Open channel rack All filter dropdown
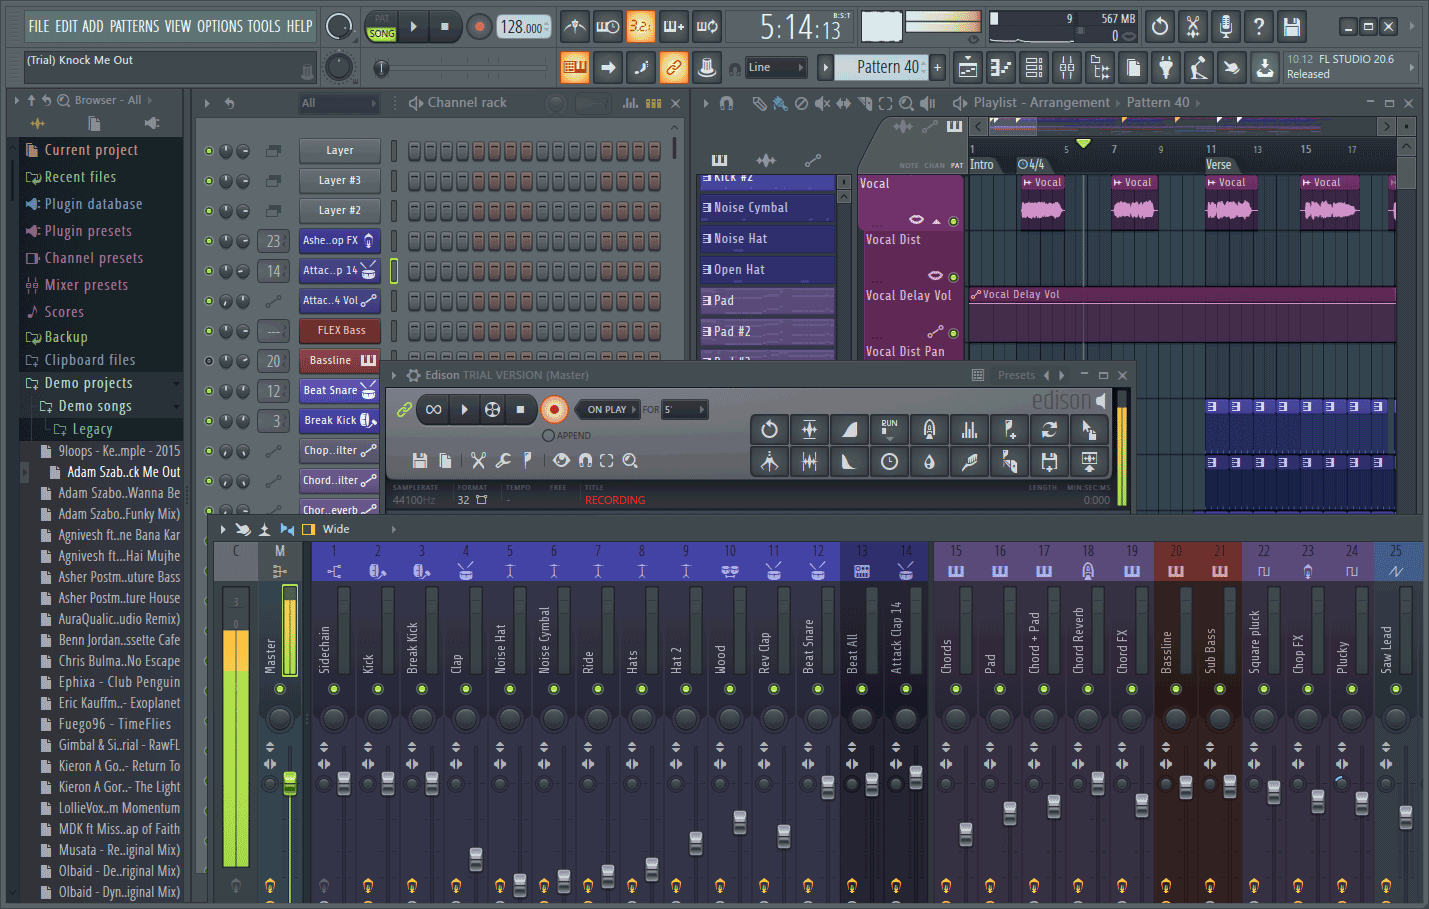 pyautogui.click(x=339, y=103)
